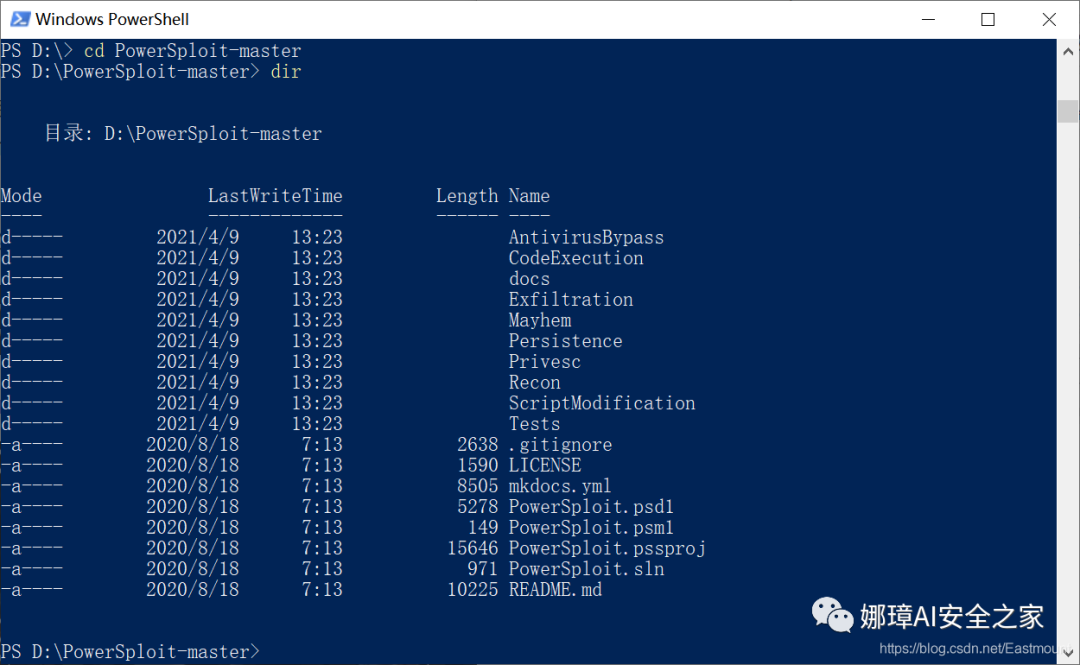Click the 10225 length value
This screenshot has width=1080, height=665.
472,589
